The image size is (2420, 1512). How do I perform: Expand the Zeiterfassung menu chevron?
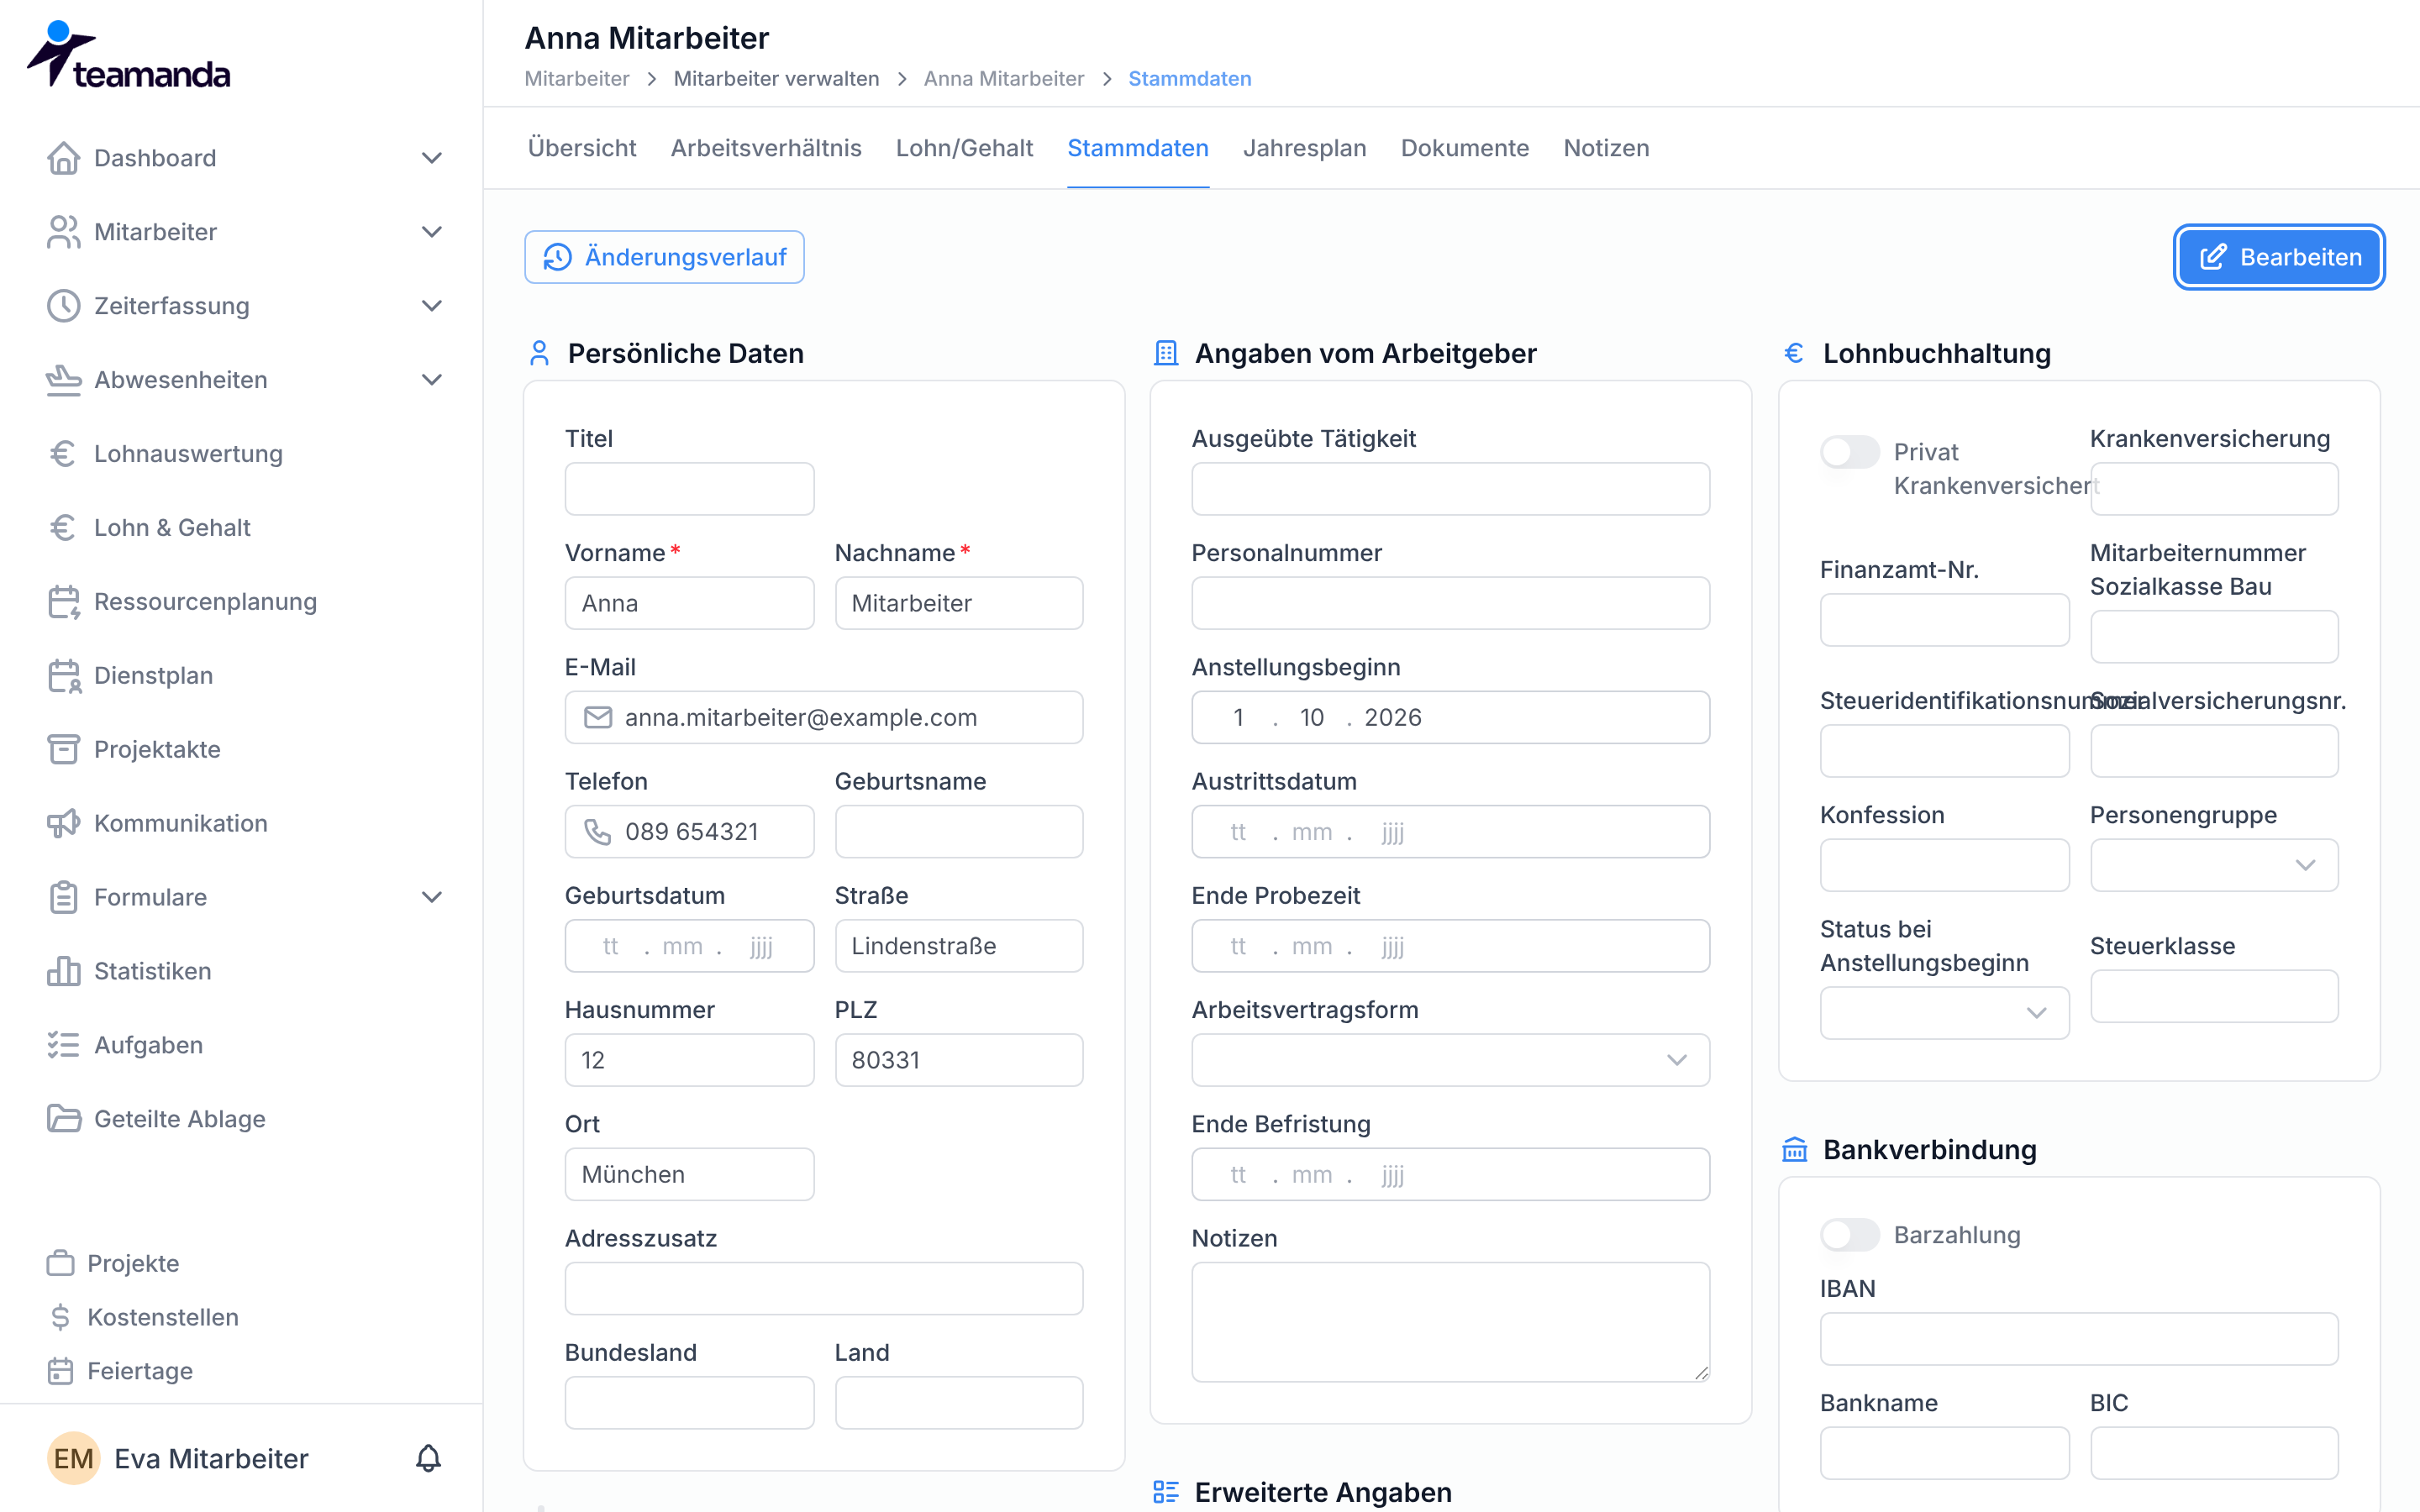(x=432, y=306)
